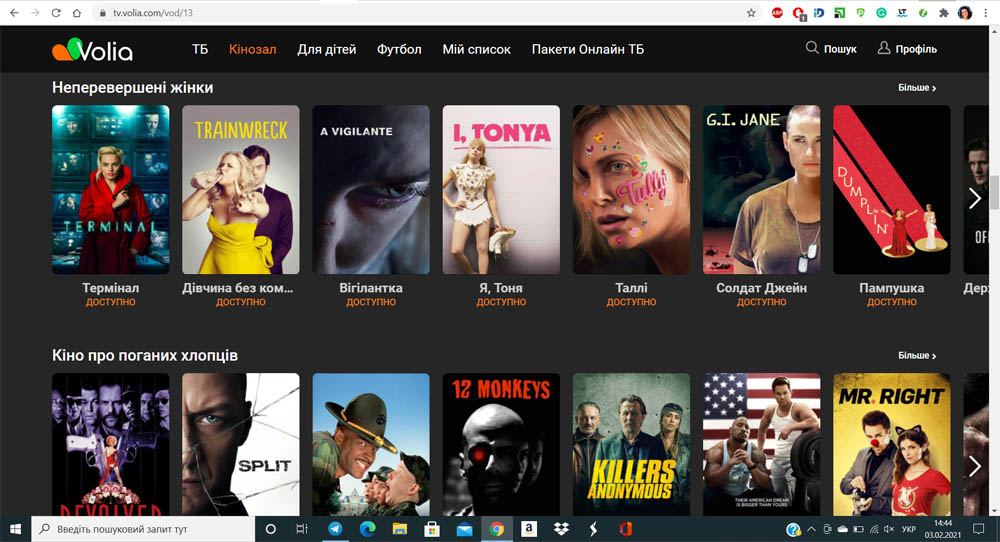This screenshot has height=542, width=1000.
Task: Switch to Chrome in taskbar
Action: click(497, 529)
